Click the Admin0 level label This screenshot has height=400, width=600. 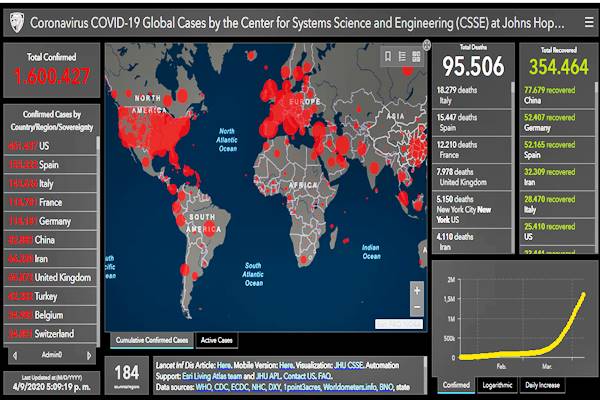point(52,356)
